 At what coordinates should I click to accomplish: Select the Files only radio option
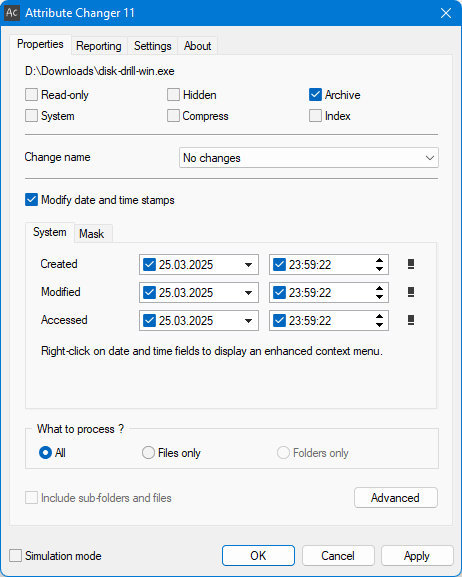point(148,453)
